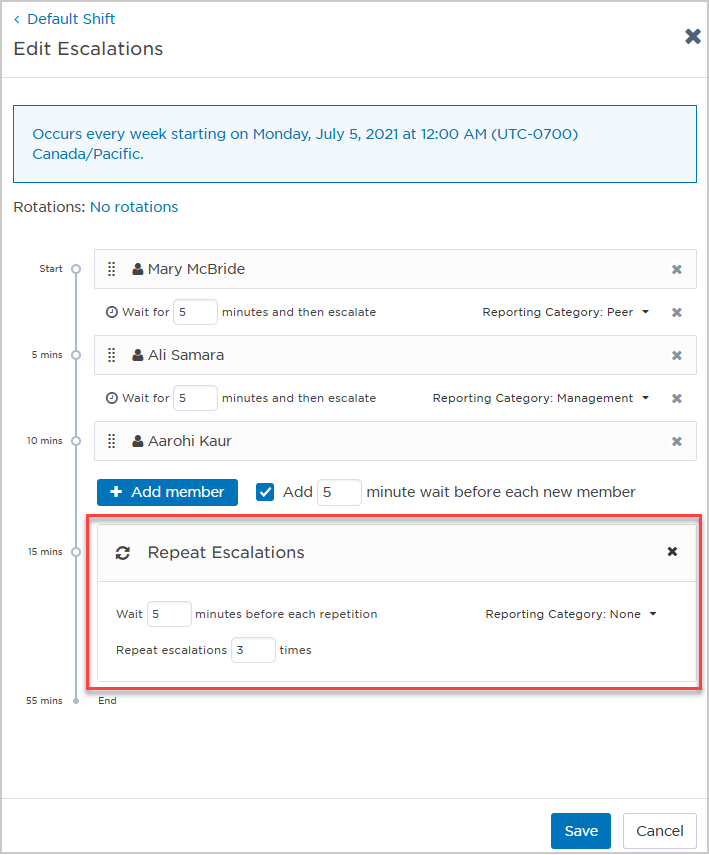Viewport: 709px width, 855px height.
Task: Remove Mary McBride from escalation
Action: point(677,269)
